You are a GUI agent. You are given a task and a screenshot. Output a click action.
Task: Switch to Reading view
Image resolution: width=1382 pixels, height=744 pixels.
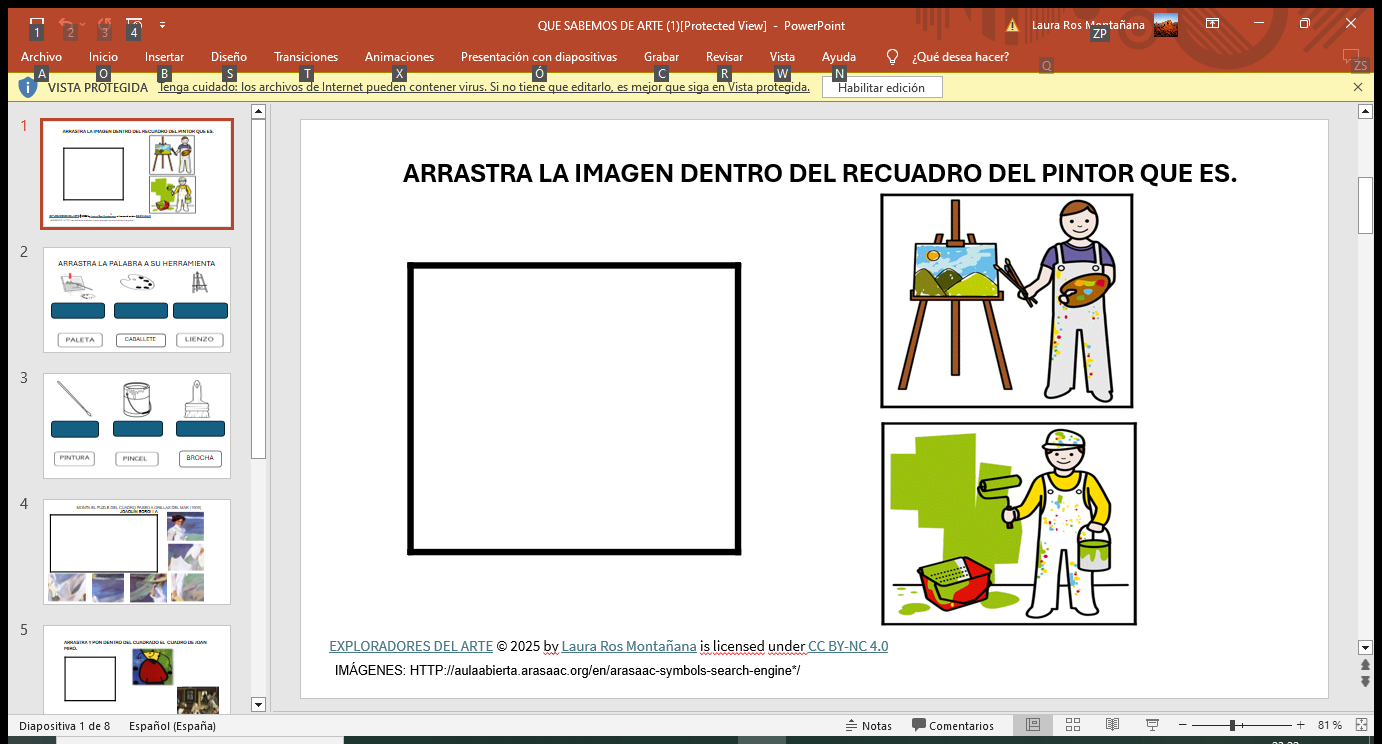tap(1112, 725)
